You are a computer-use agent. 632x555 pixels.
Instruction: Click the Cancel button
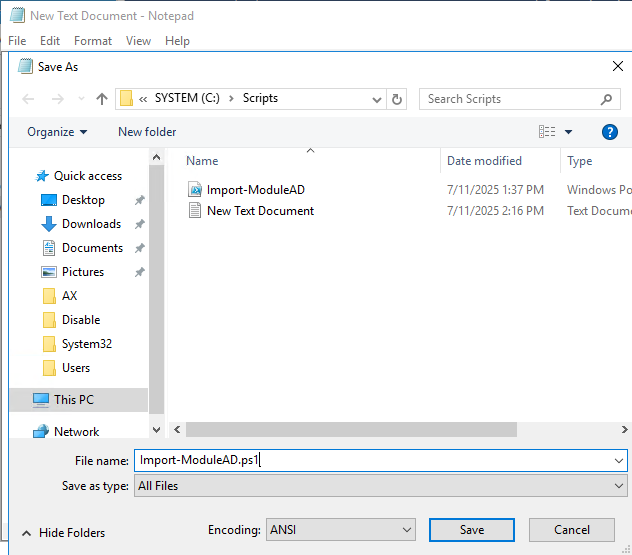572,530
